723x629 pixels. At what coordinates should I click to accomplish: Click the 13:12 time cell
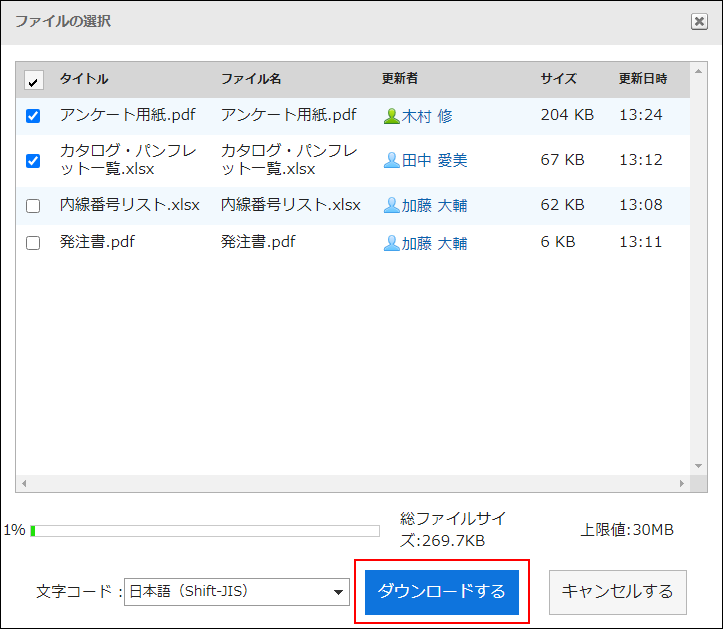[x=640, y=160]
